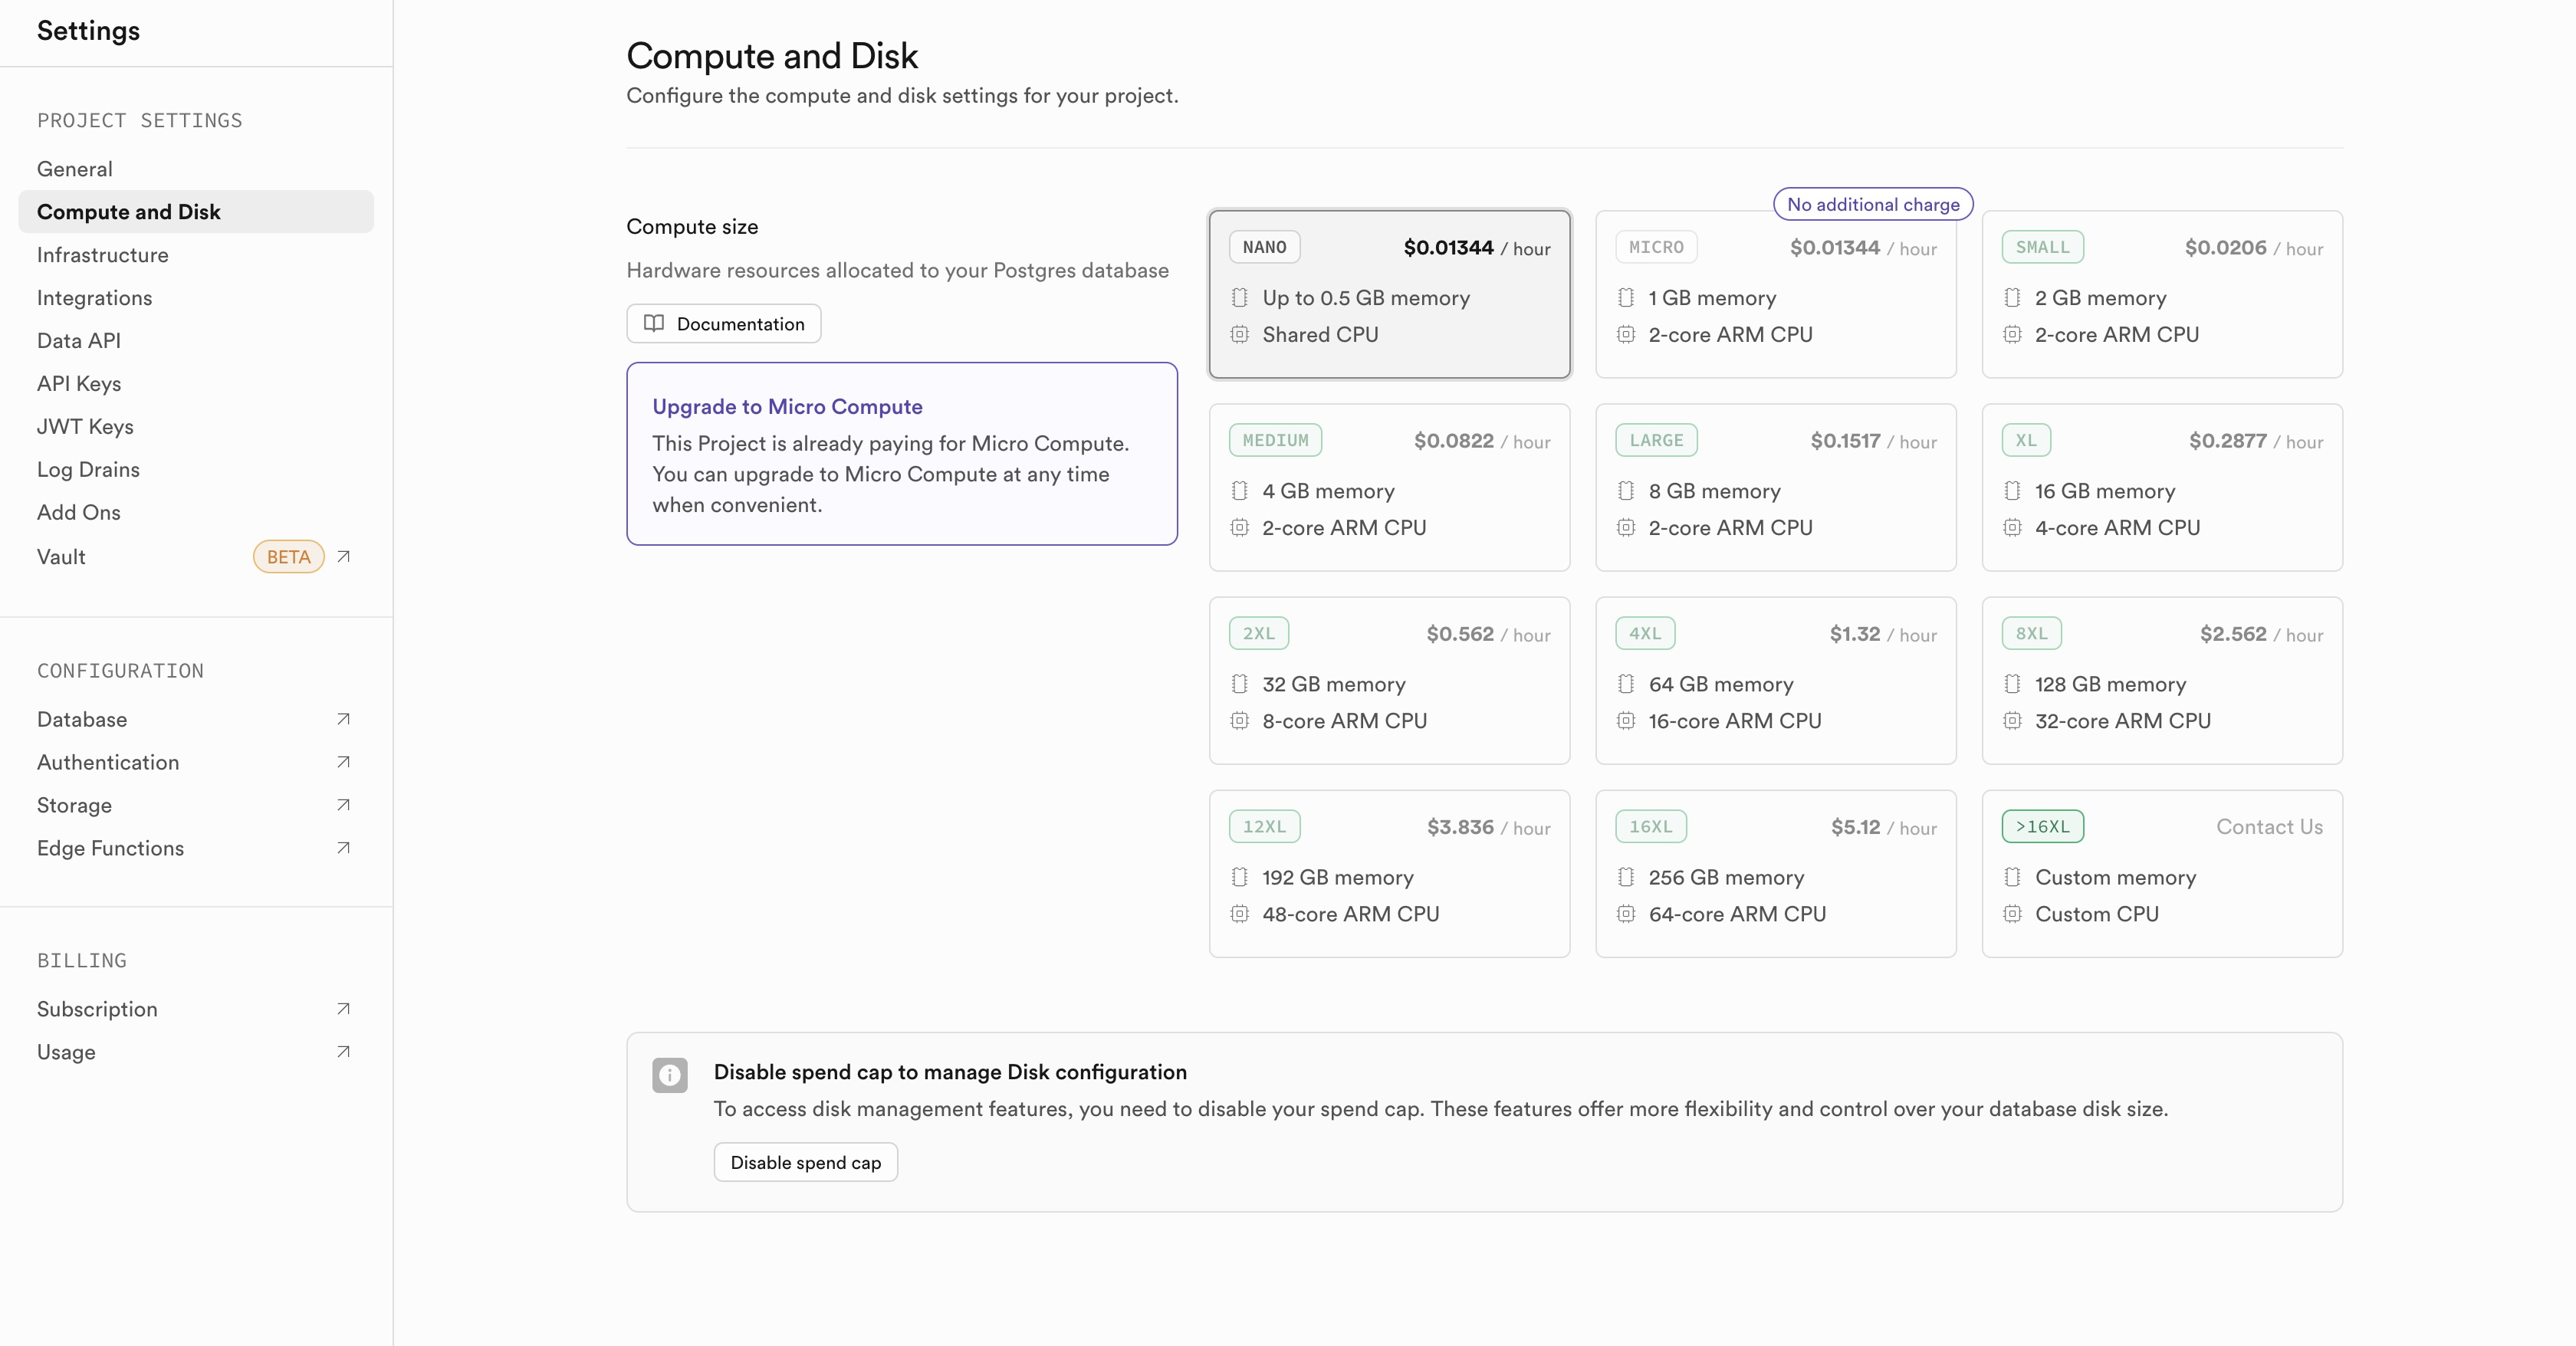
Task: Click external link arrow beside Vault
Action: (x=343, y=556)
